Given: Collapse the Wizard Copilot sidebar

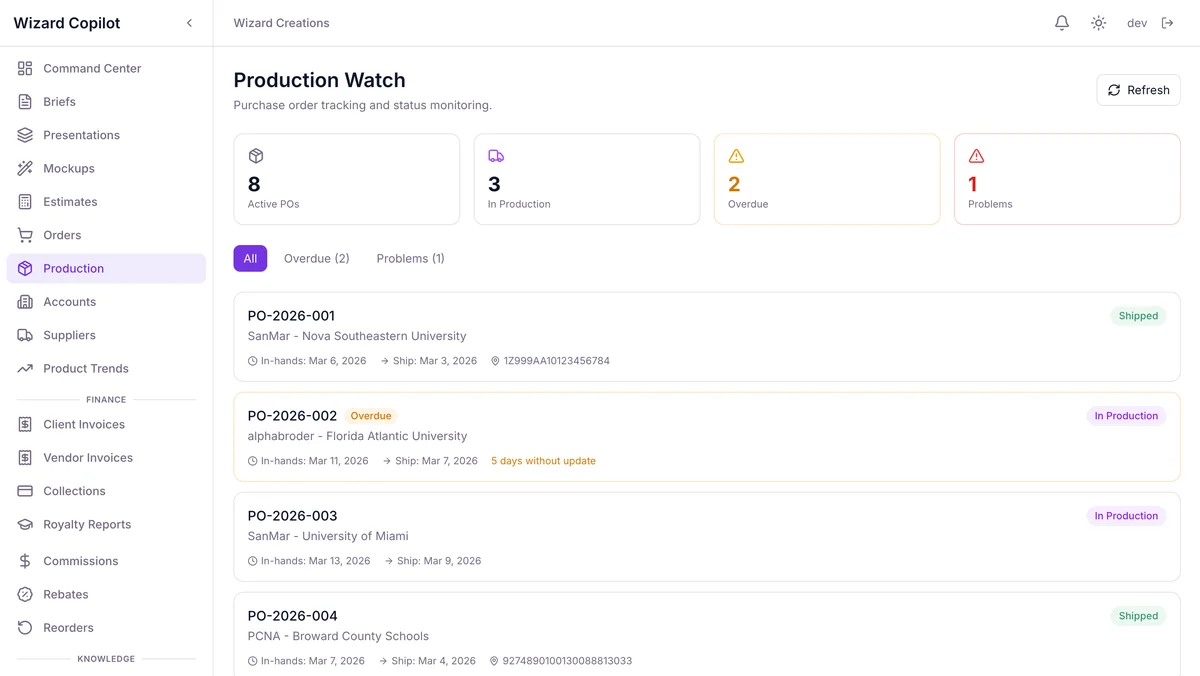Looking at the screenshot, I should tap(189, 23).
